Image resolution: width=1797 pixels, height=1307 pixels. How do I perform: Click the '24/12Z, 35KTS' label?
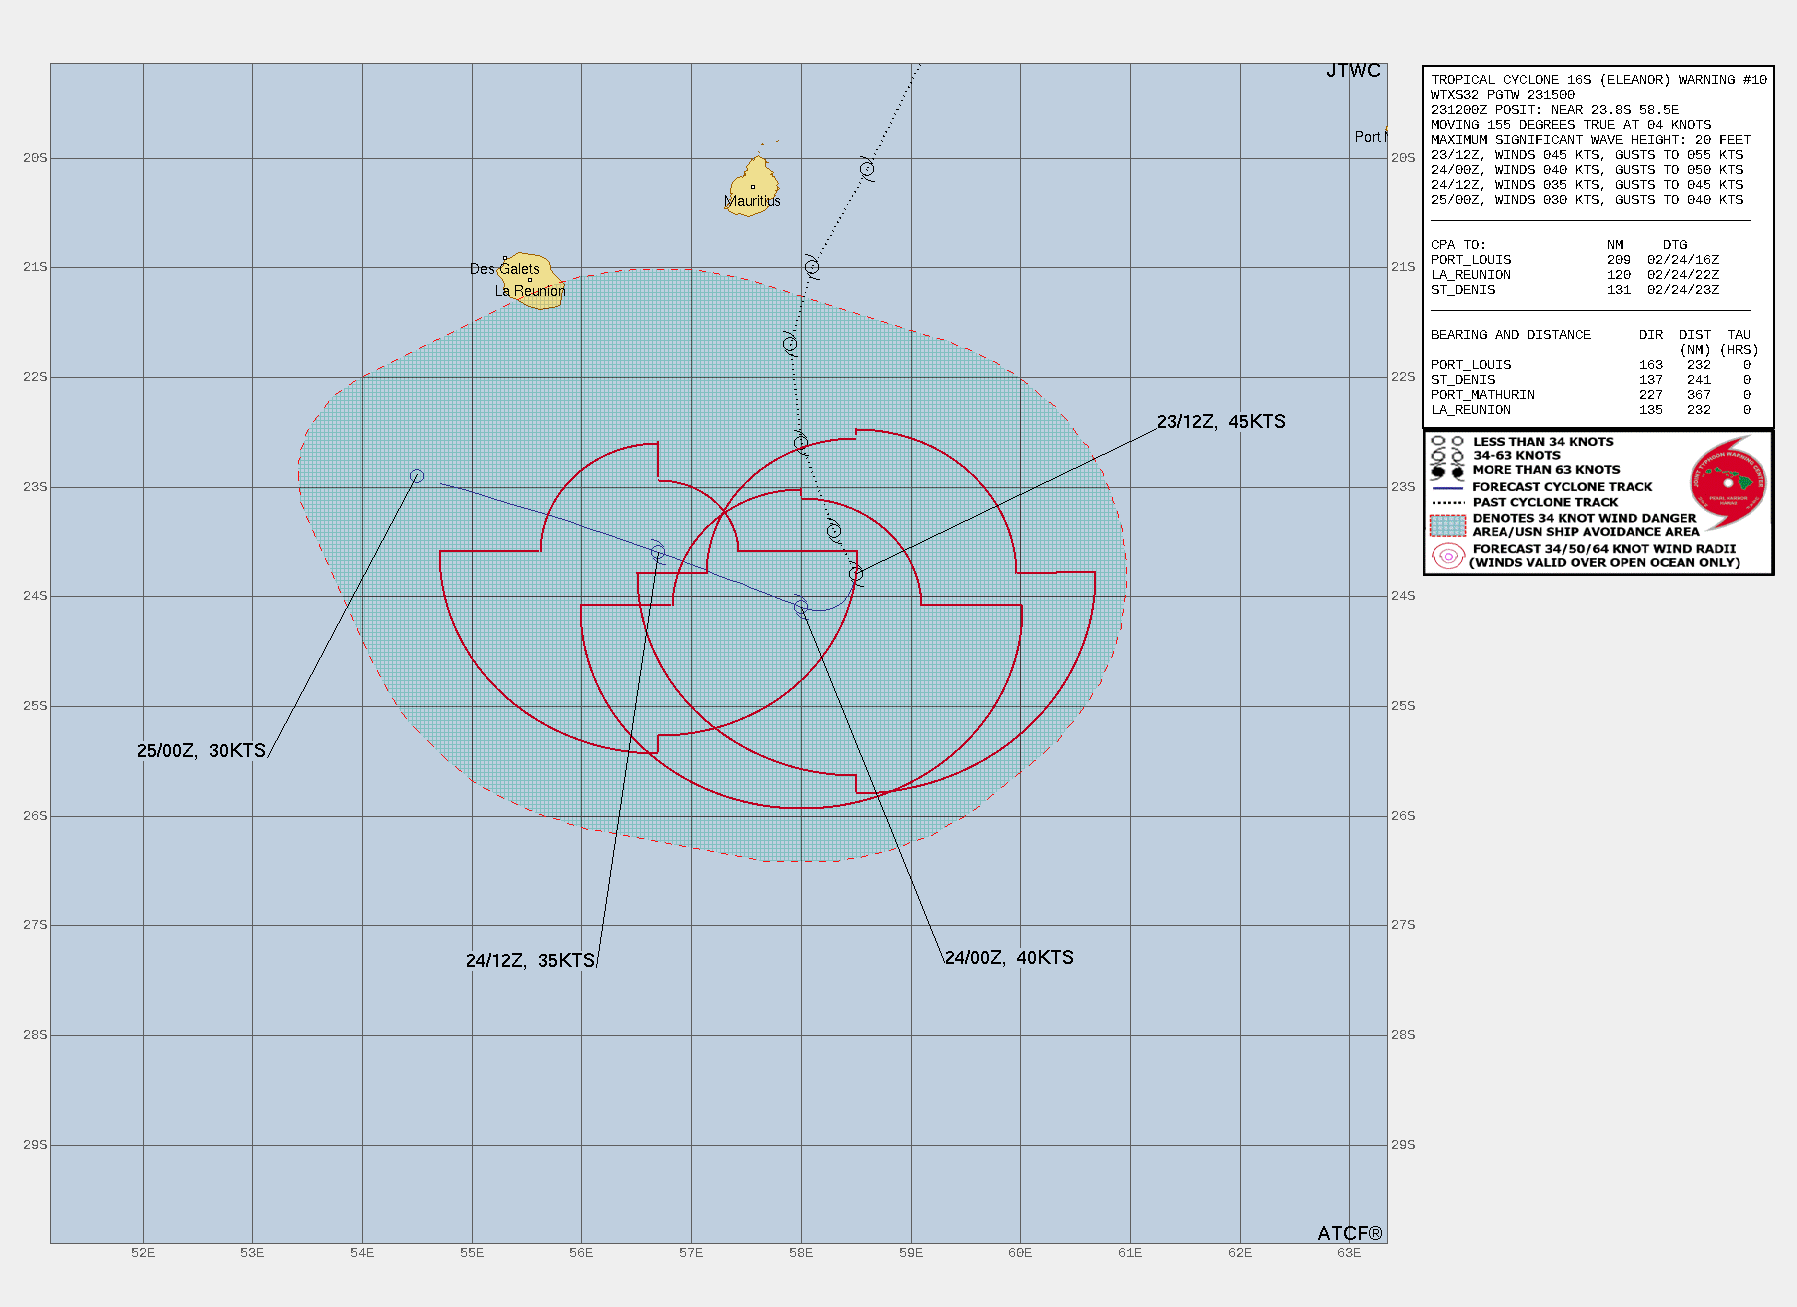[x=530, y=961]
